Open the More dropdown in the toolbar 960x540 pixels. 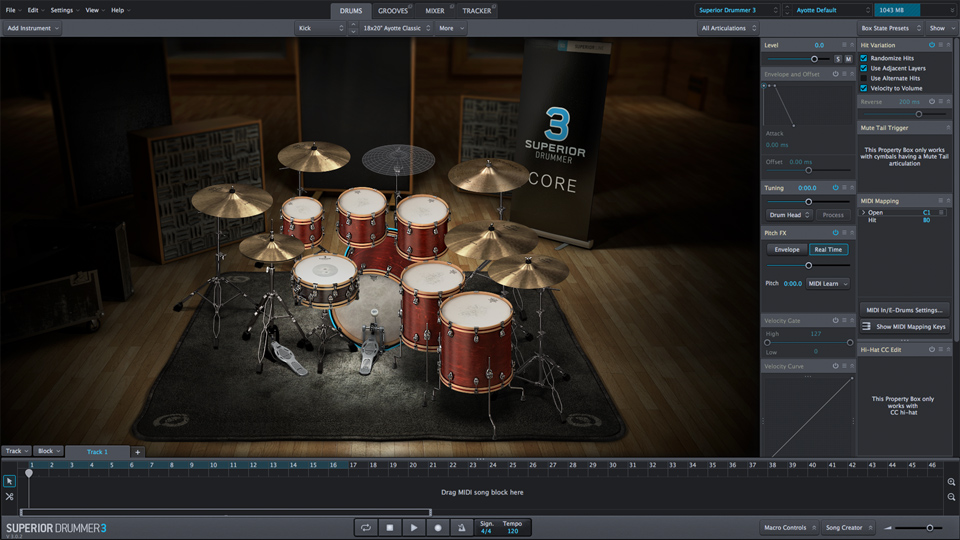452,28
